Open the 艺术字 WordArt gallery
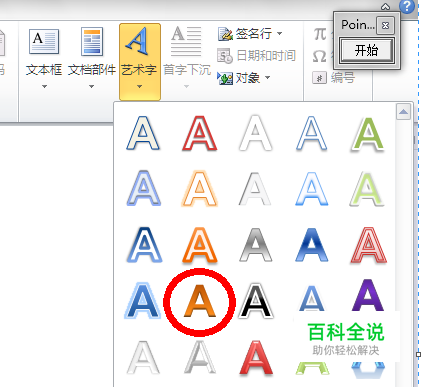 coord(140,62)
